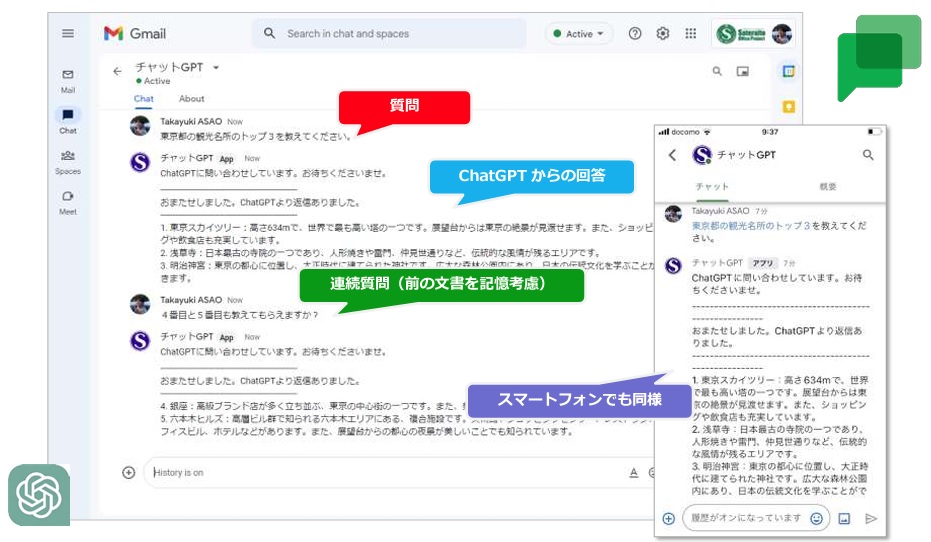Image resolution: width=931 pixels, height=542 pixels.
Task: Click Takayuki ASAO avatar on first message
Action: 140,126
